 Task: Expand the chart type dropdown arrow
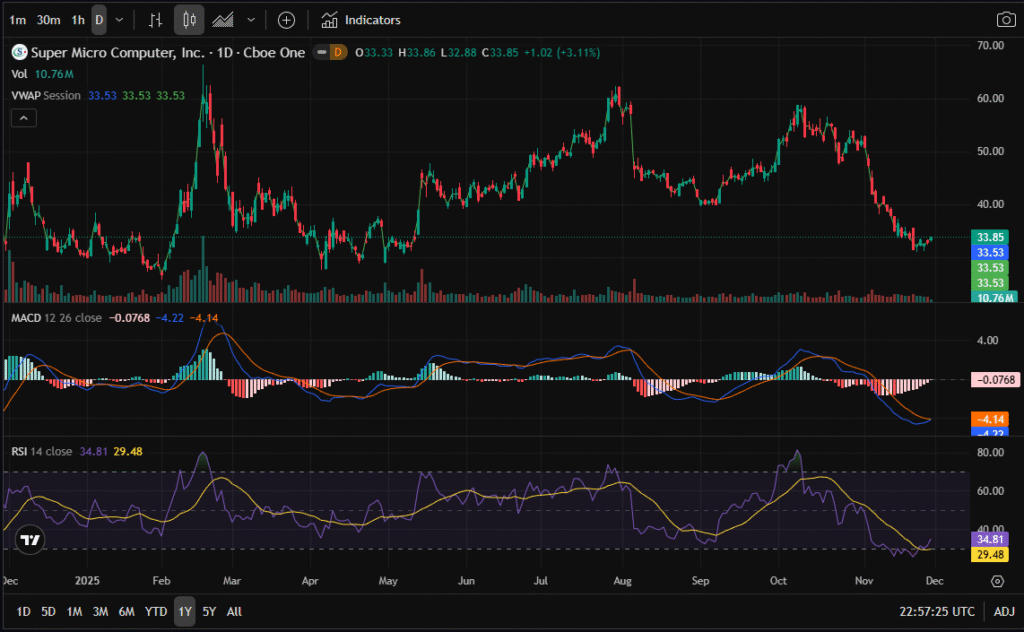pyautogui.click(x=251, y=20)
